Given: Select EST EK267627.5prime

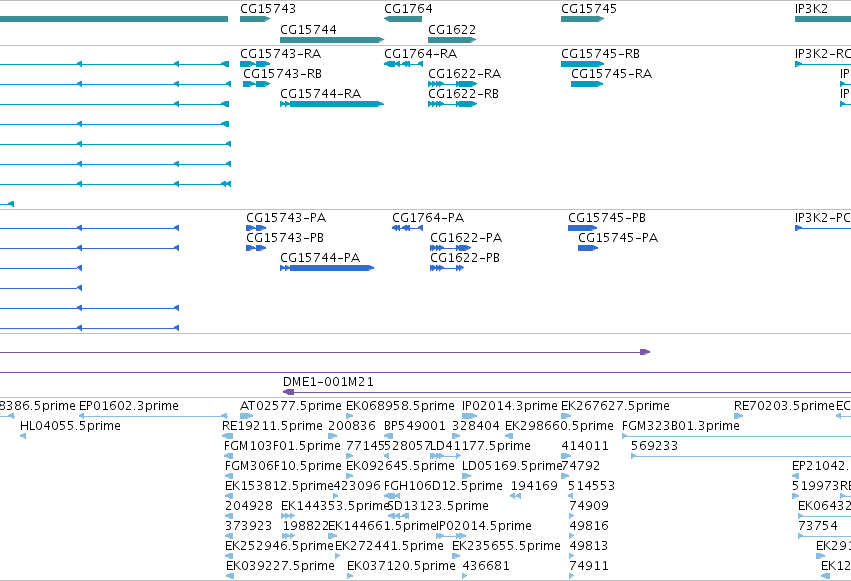Looking at the screenshot, I should coord(615,406).
